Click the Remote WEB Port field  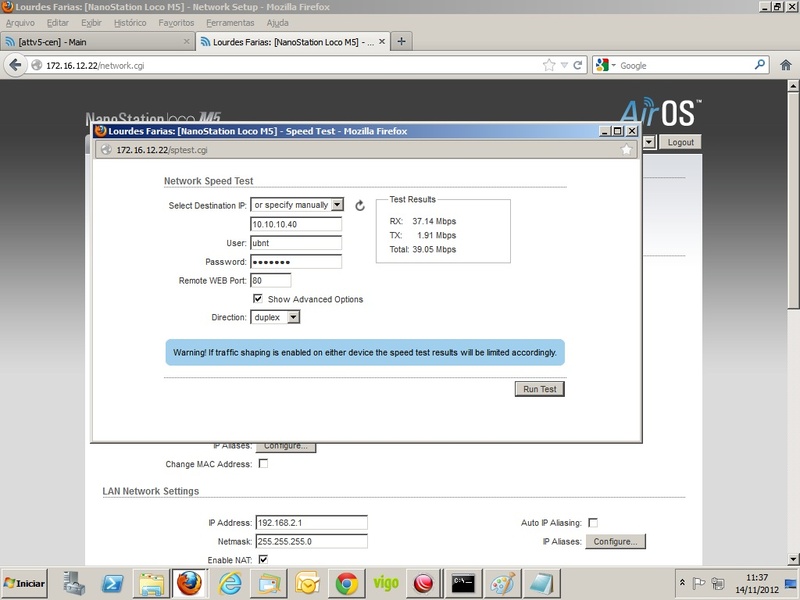coord(270,280)
